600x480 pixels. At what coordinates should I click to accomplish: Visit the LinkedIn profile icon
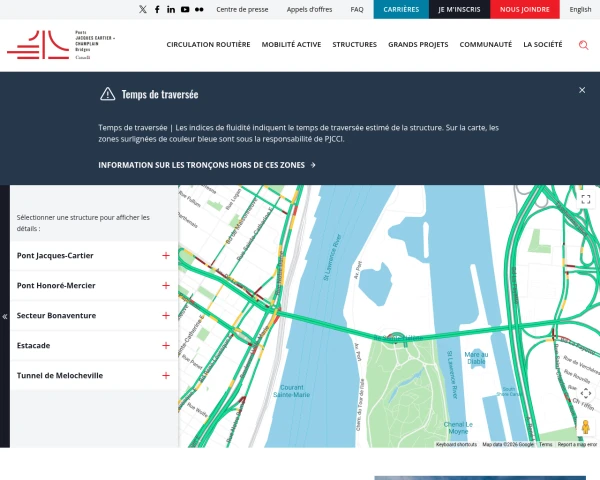(x=171, y=10)
